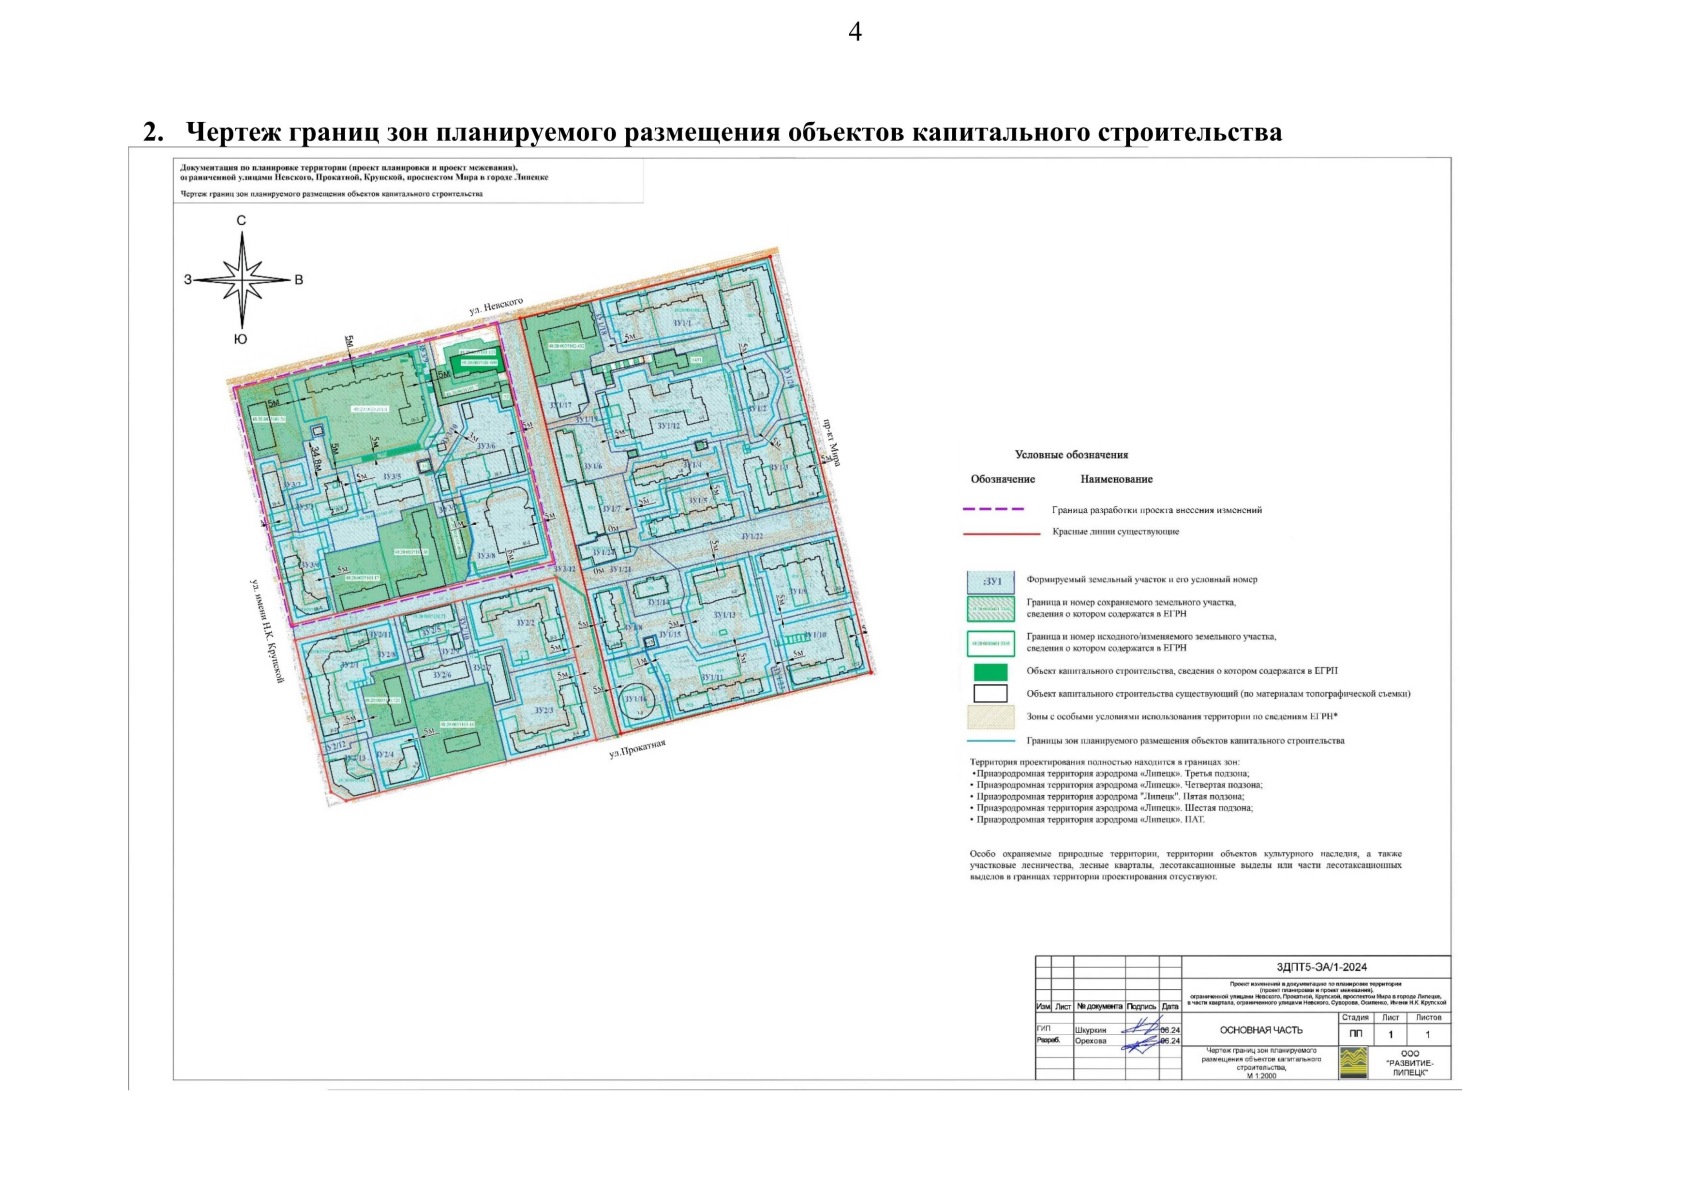Click the empty white rectangle legend symbol

point(990,693)
